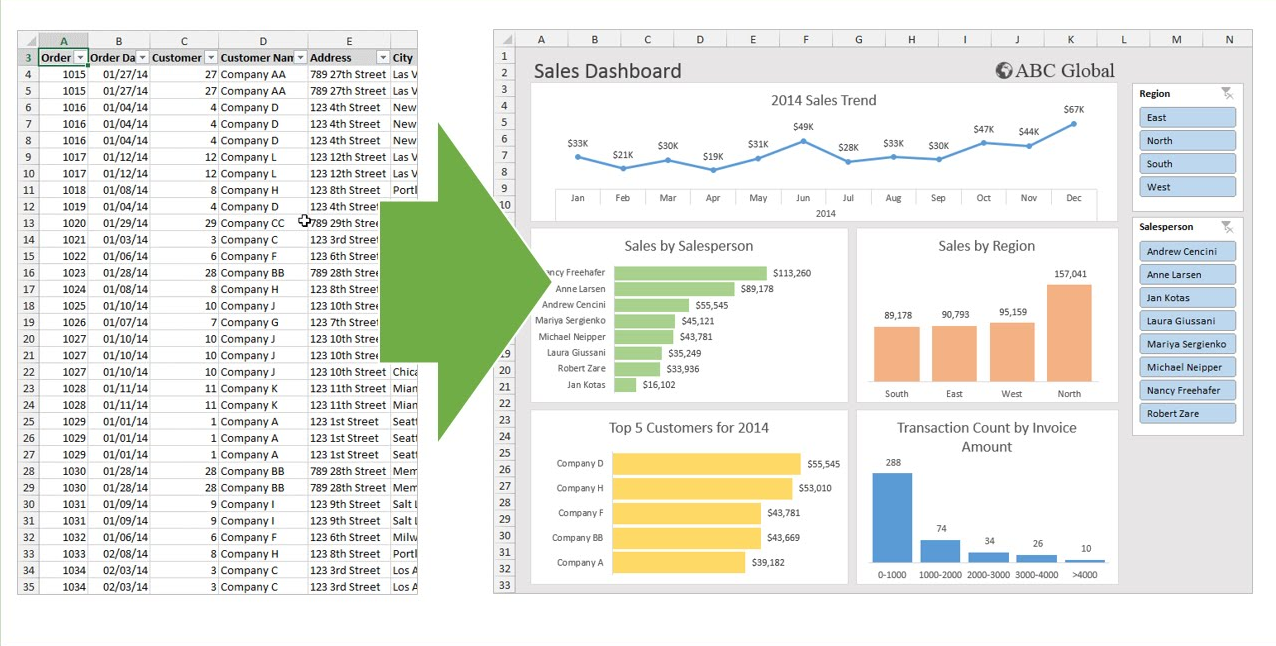This screenshot has width=1276, height=646.
Task: Click the select-all corner of the data table
Action: [28, 41]
